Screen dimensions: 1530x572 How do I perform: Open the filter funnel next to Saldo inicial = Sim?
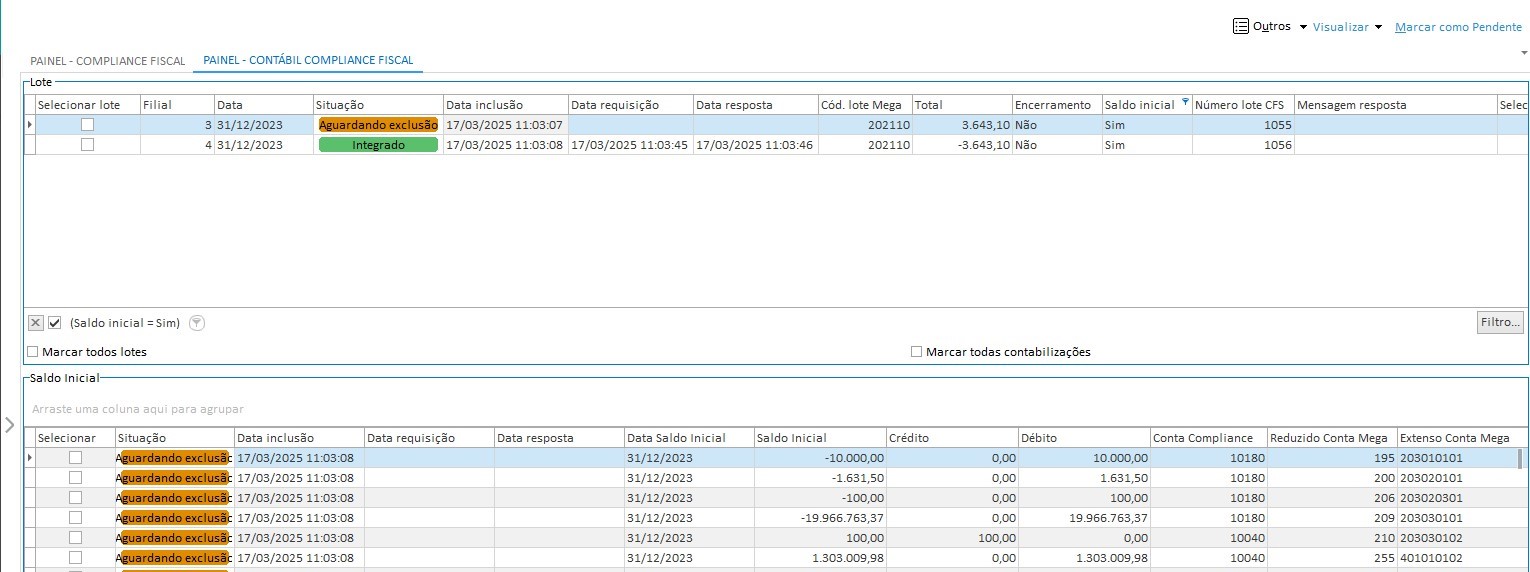coord(197,323)
